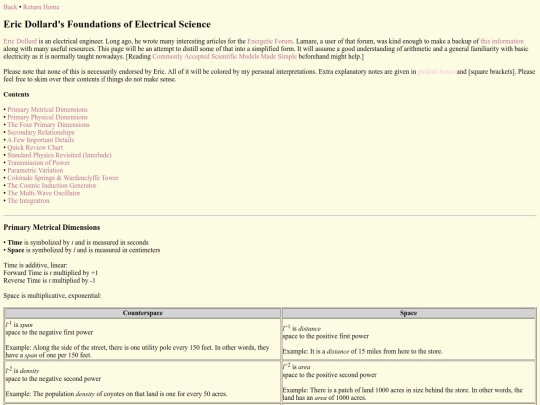Go to The Multi-Wave Oscillator

(x=44, y=193)
